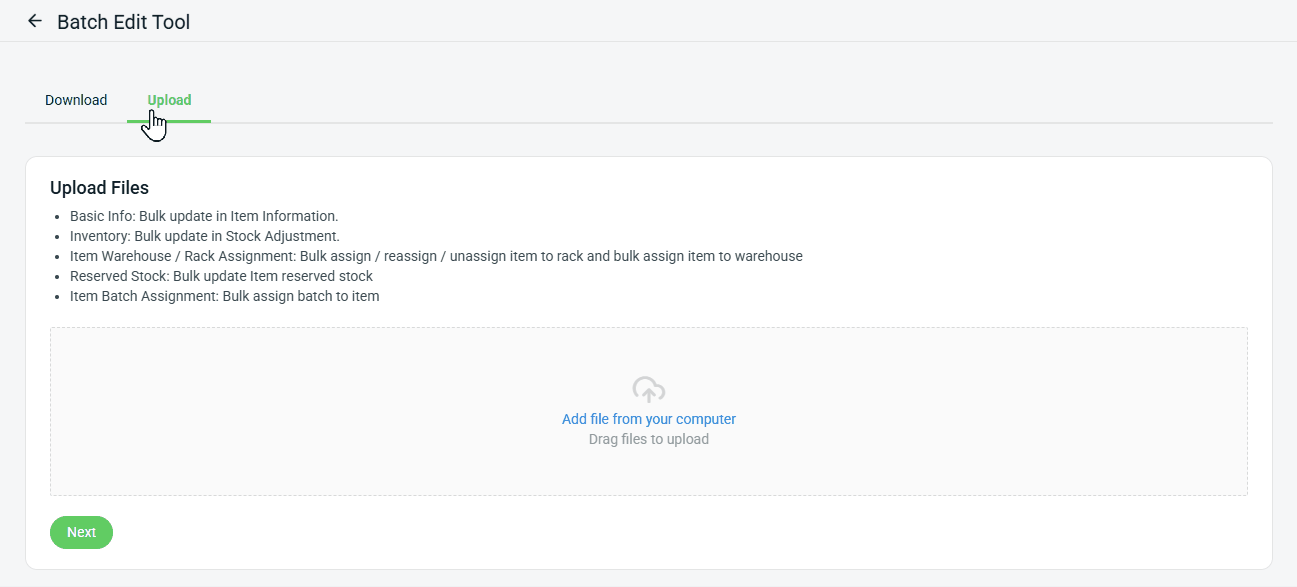Image resolution: width=1297 pixels, height=587 pixels.
Task: Click the Item Warehouse / Rack Assignment line
Action: 436,256
